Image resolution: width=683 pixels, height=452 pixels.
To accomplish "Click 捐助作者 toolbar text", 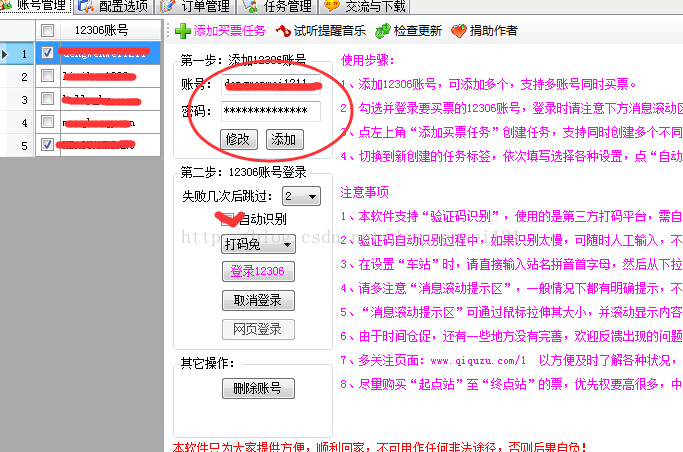I will tap(494, 31).
